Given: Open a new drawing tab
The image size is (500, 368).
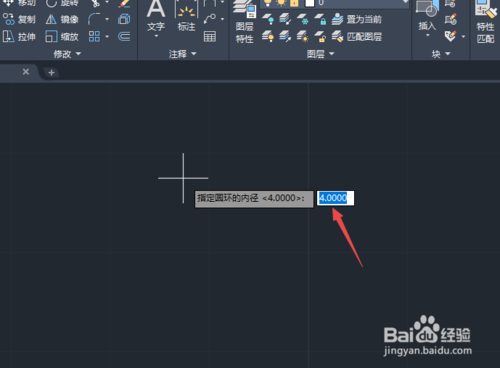Looking at the screenshot, I should point(51,72).
